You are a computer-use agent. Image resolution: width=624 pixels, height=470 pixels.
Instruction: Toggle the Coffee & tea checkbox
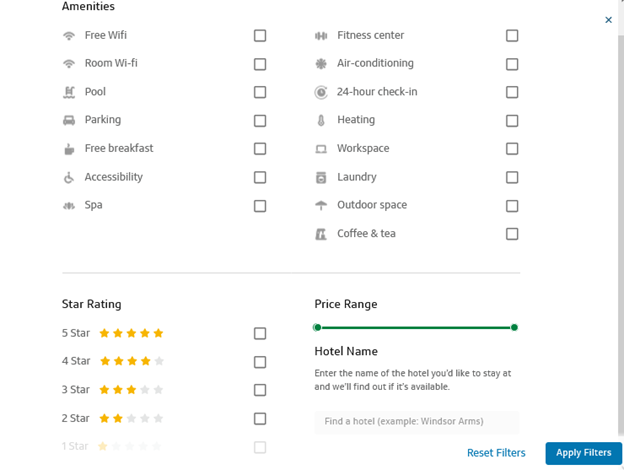coord(512,234)
